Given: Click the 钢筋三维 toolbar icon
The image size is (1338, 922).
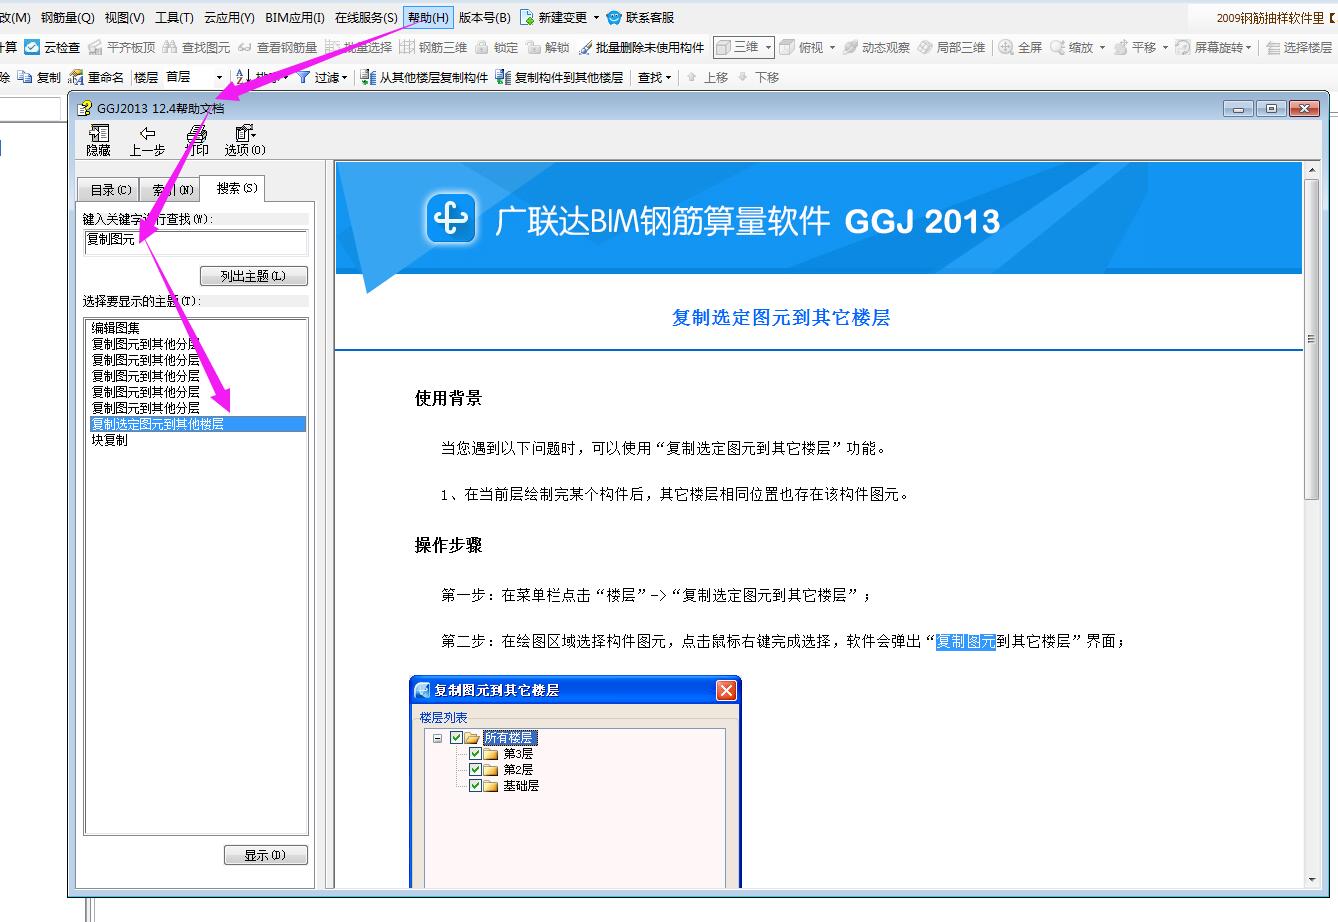Looking at the screenshot, I should click(407, 47).
